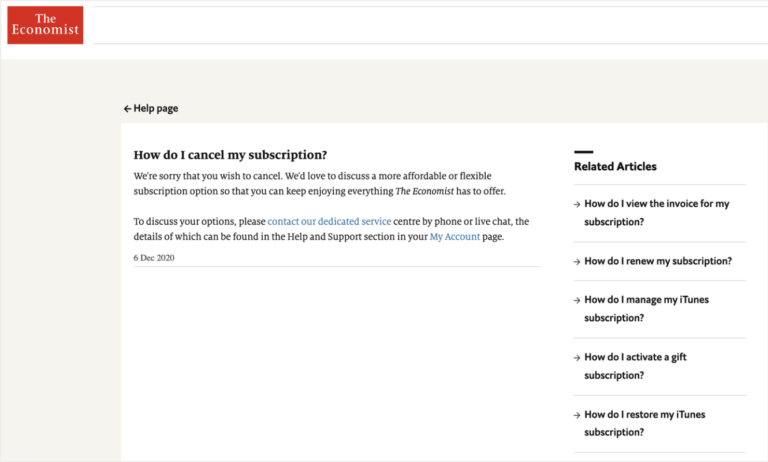Open How do I view the invoice article

click(656, 213)
